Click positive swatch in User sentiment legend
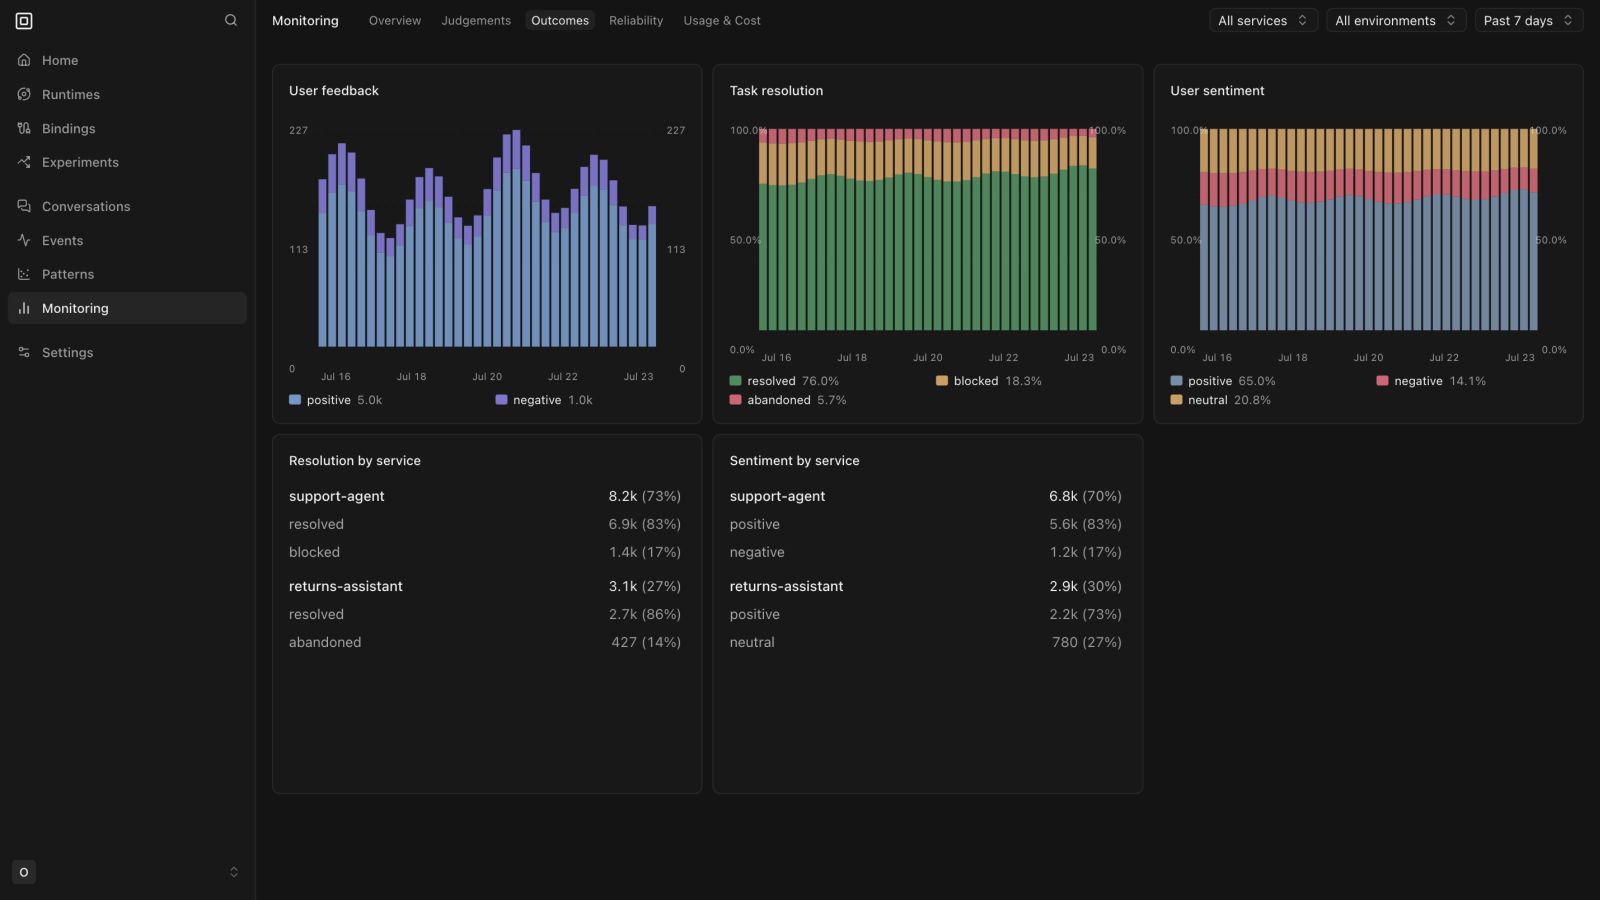The image size is (1600, 900). coord(1177,381)
